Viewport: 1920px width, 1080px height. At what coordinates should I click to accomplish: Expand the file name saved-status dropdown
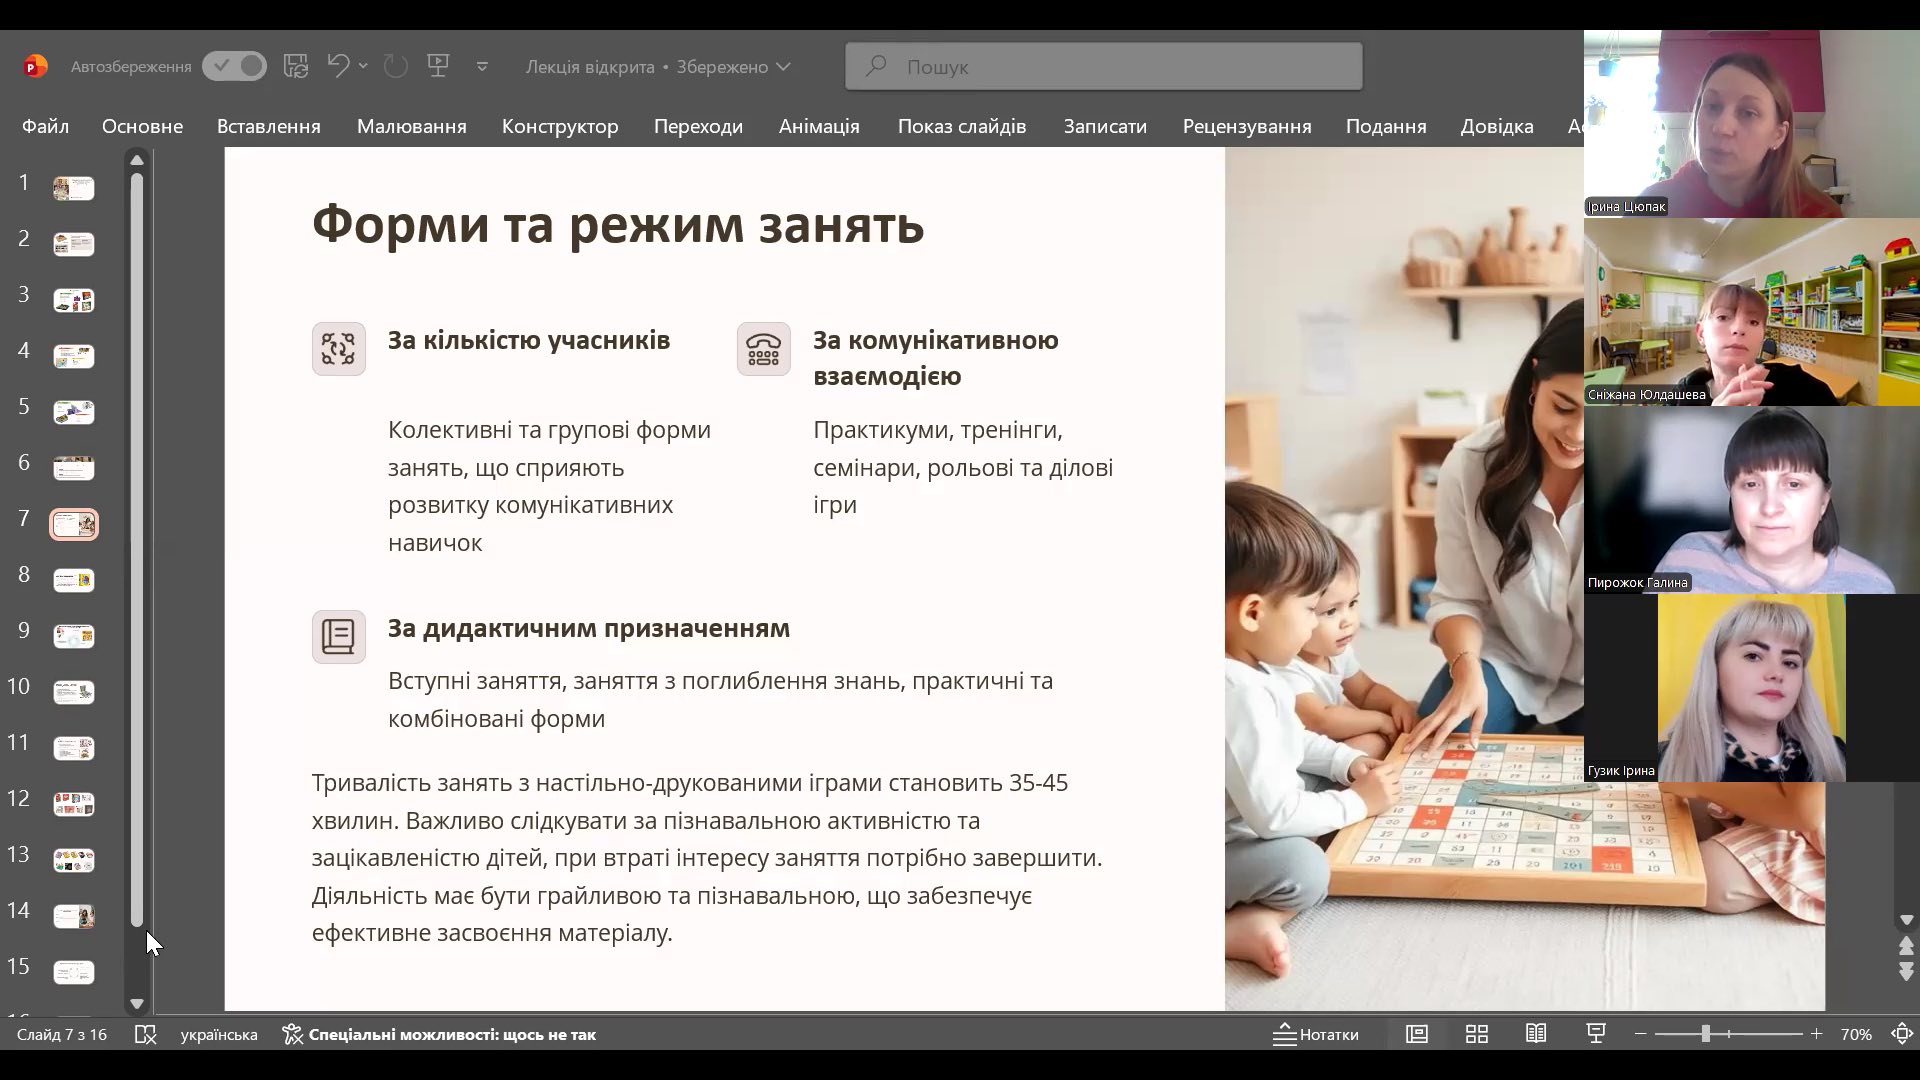(x=783, y=66)
